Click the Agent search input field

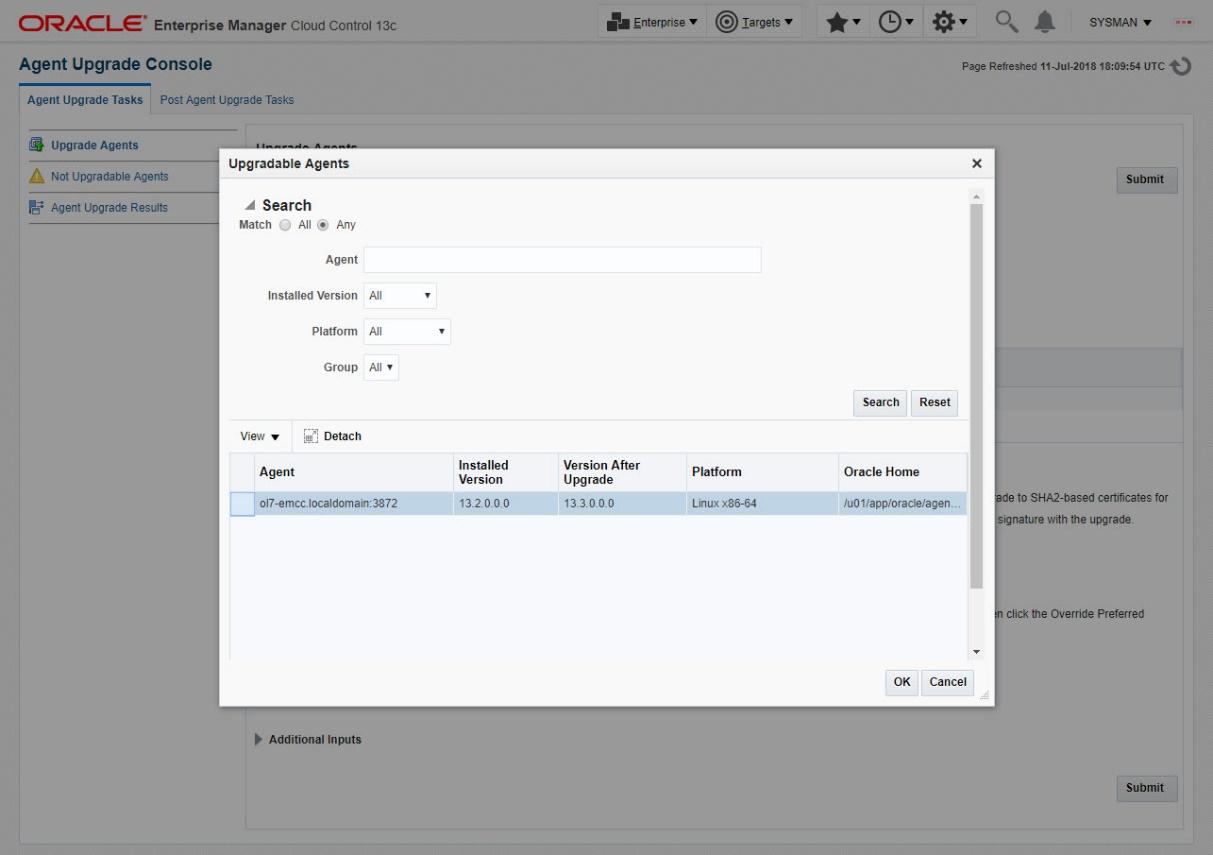click(x=562, y=260)
